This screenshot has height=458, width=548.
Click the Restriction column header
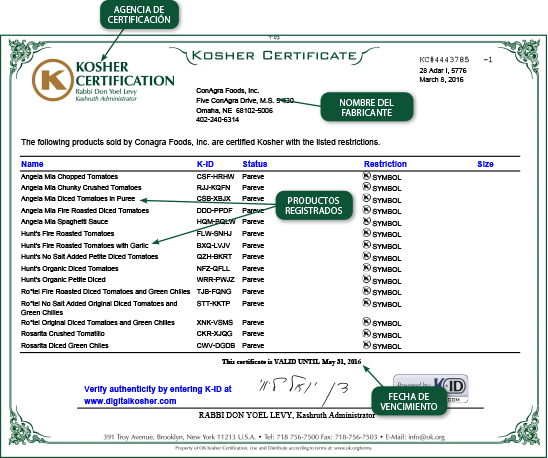(385, 164)
